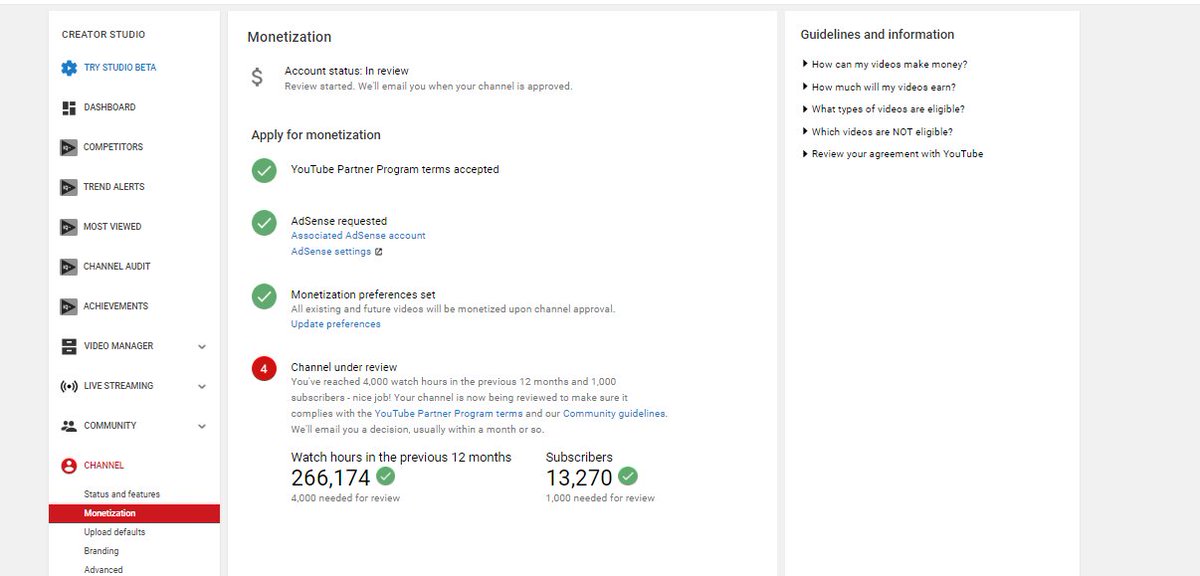The width and height of the screenshot is (1200, 576).
Task: Open Trend Alerts section
Action: coord(114,187)
